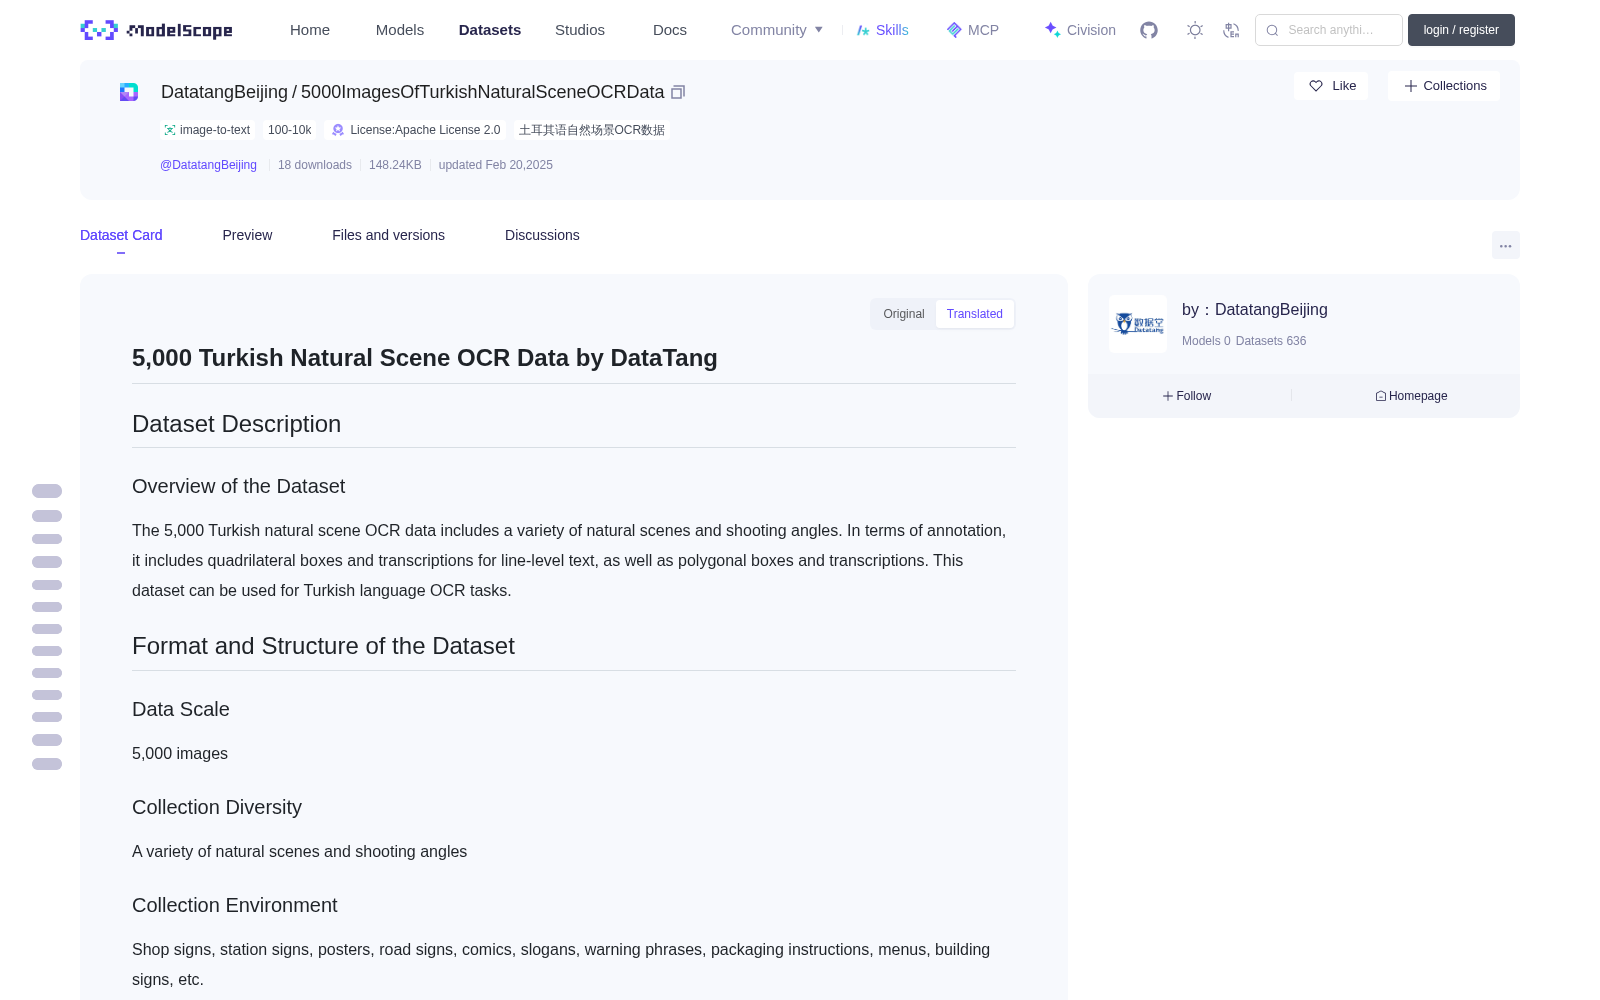The height and width of the screenshot is (1000, 1600).
Task: Show the Translated version
Action: [975, 314]
